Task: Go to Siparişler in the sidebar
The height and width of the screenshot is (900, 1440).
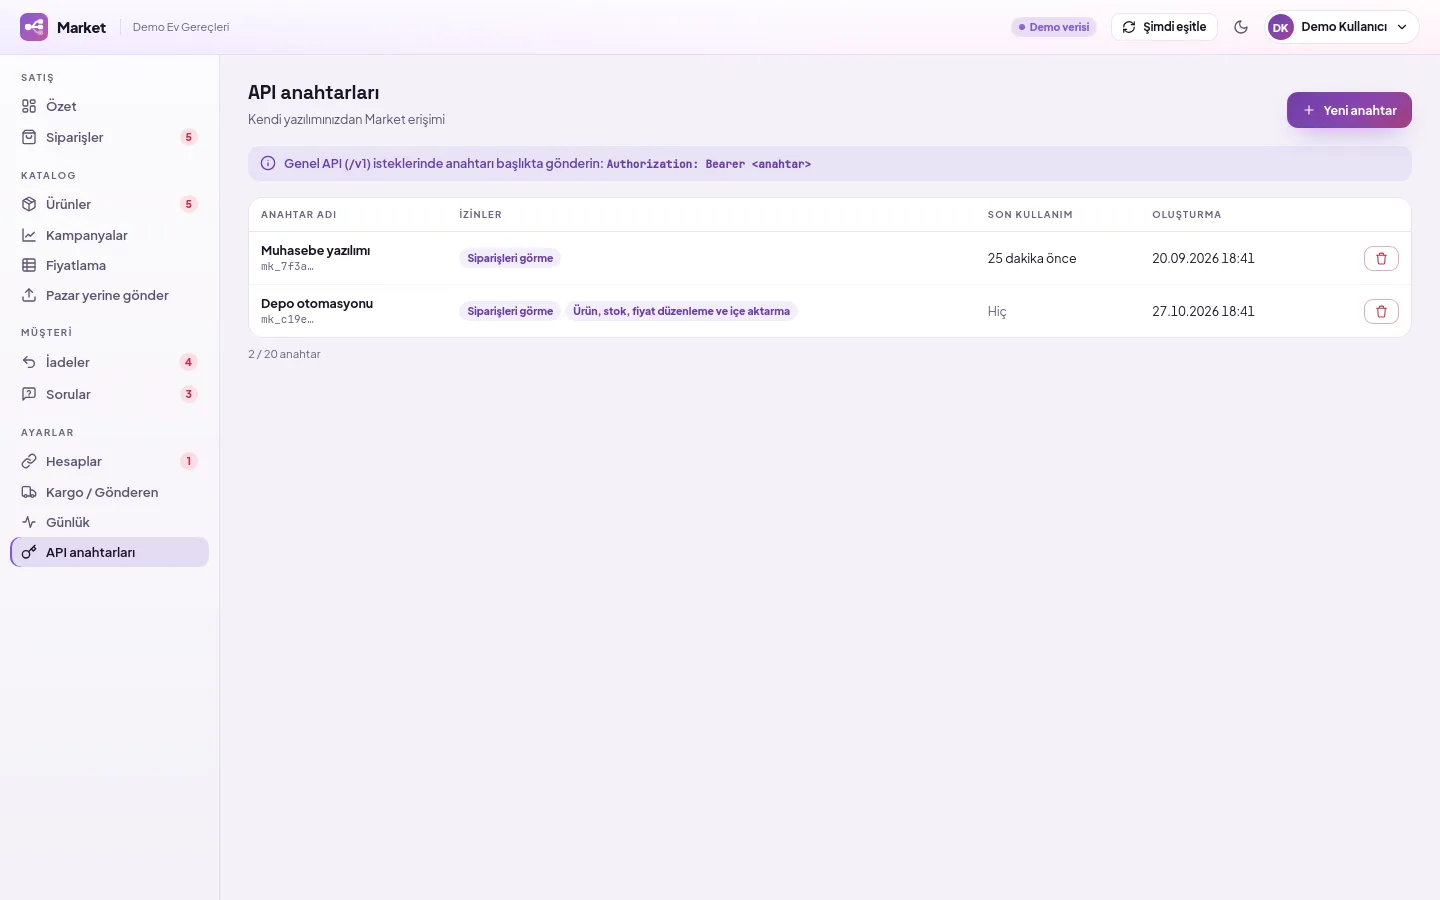Action: pyautogui.click(x=109, y=137)
